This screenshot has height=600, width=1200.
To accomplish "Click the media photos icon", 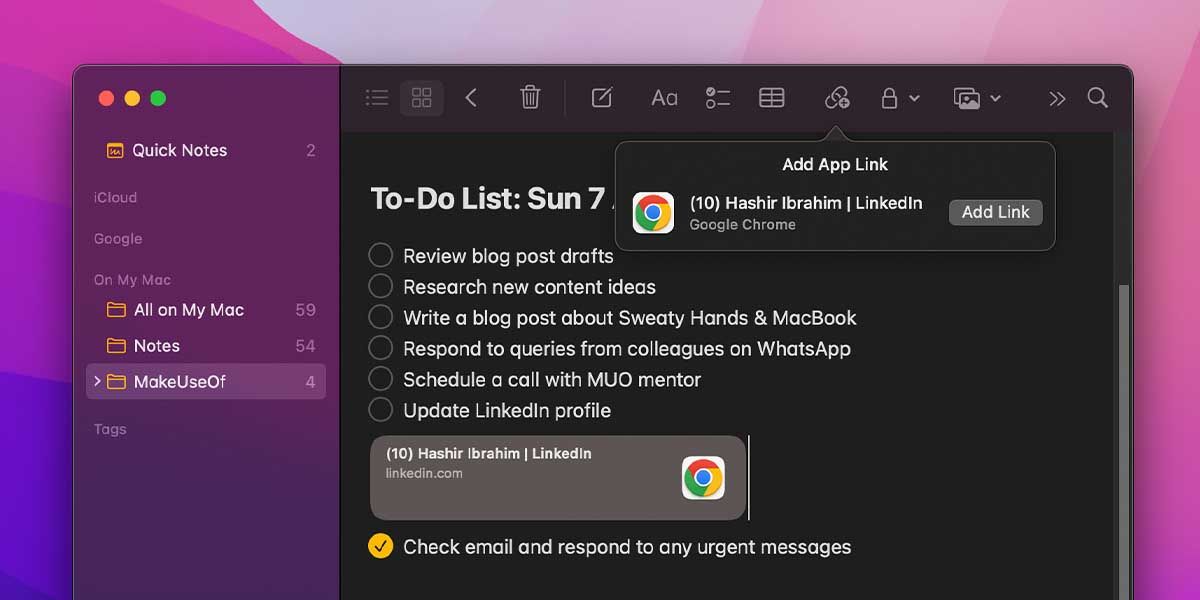I will [x=966, y=98].
